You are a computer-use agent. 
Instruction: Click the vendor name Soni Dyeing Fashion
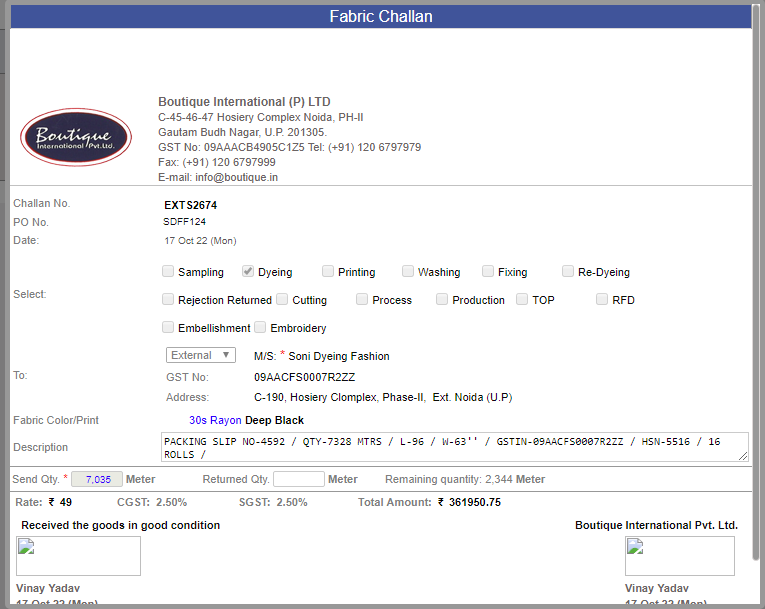pyautogui.click(x=339, y=356)
